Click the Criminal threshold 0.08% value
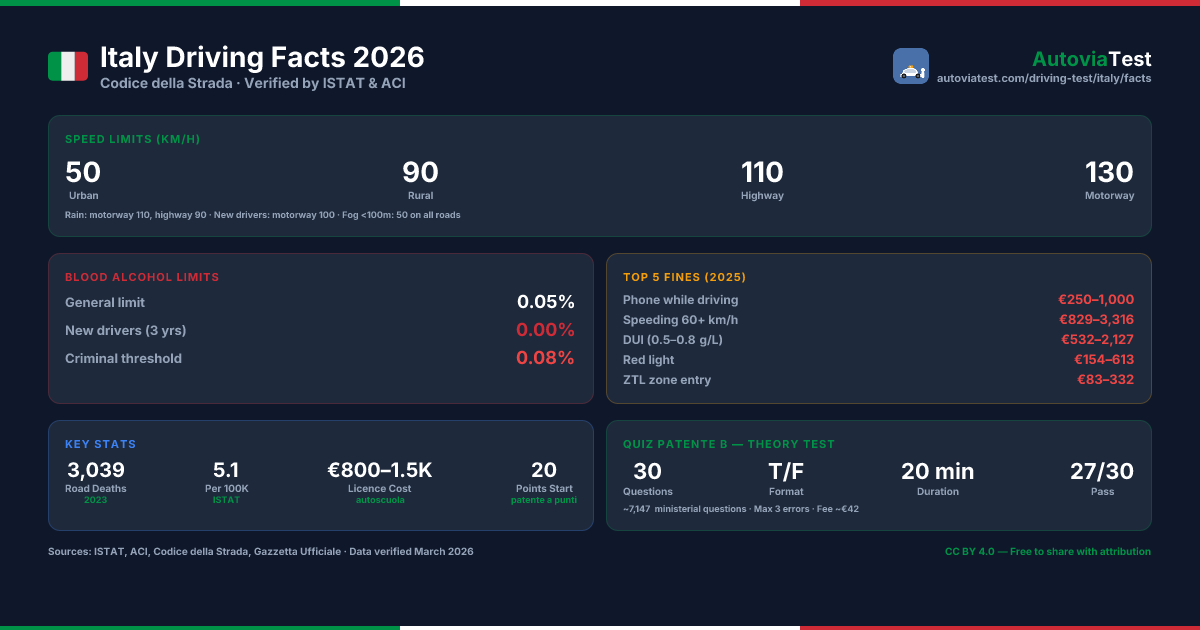 tap(545, 358)
